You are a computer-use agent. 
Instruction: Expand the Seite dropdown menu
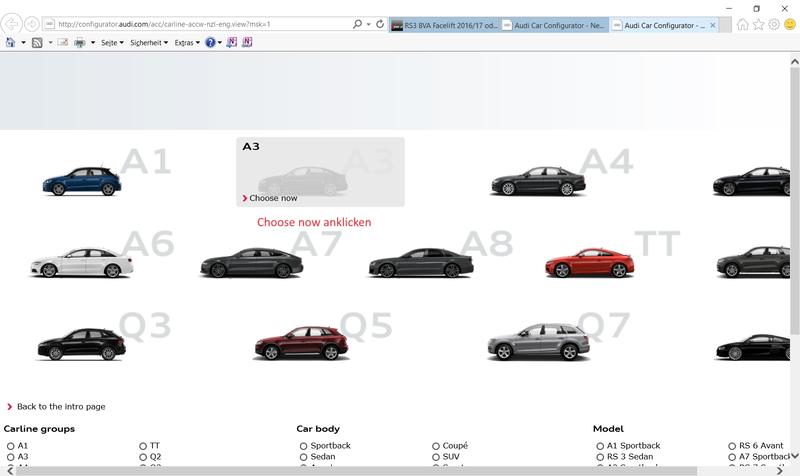pos(112,43)
